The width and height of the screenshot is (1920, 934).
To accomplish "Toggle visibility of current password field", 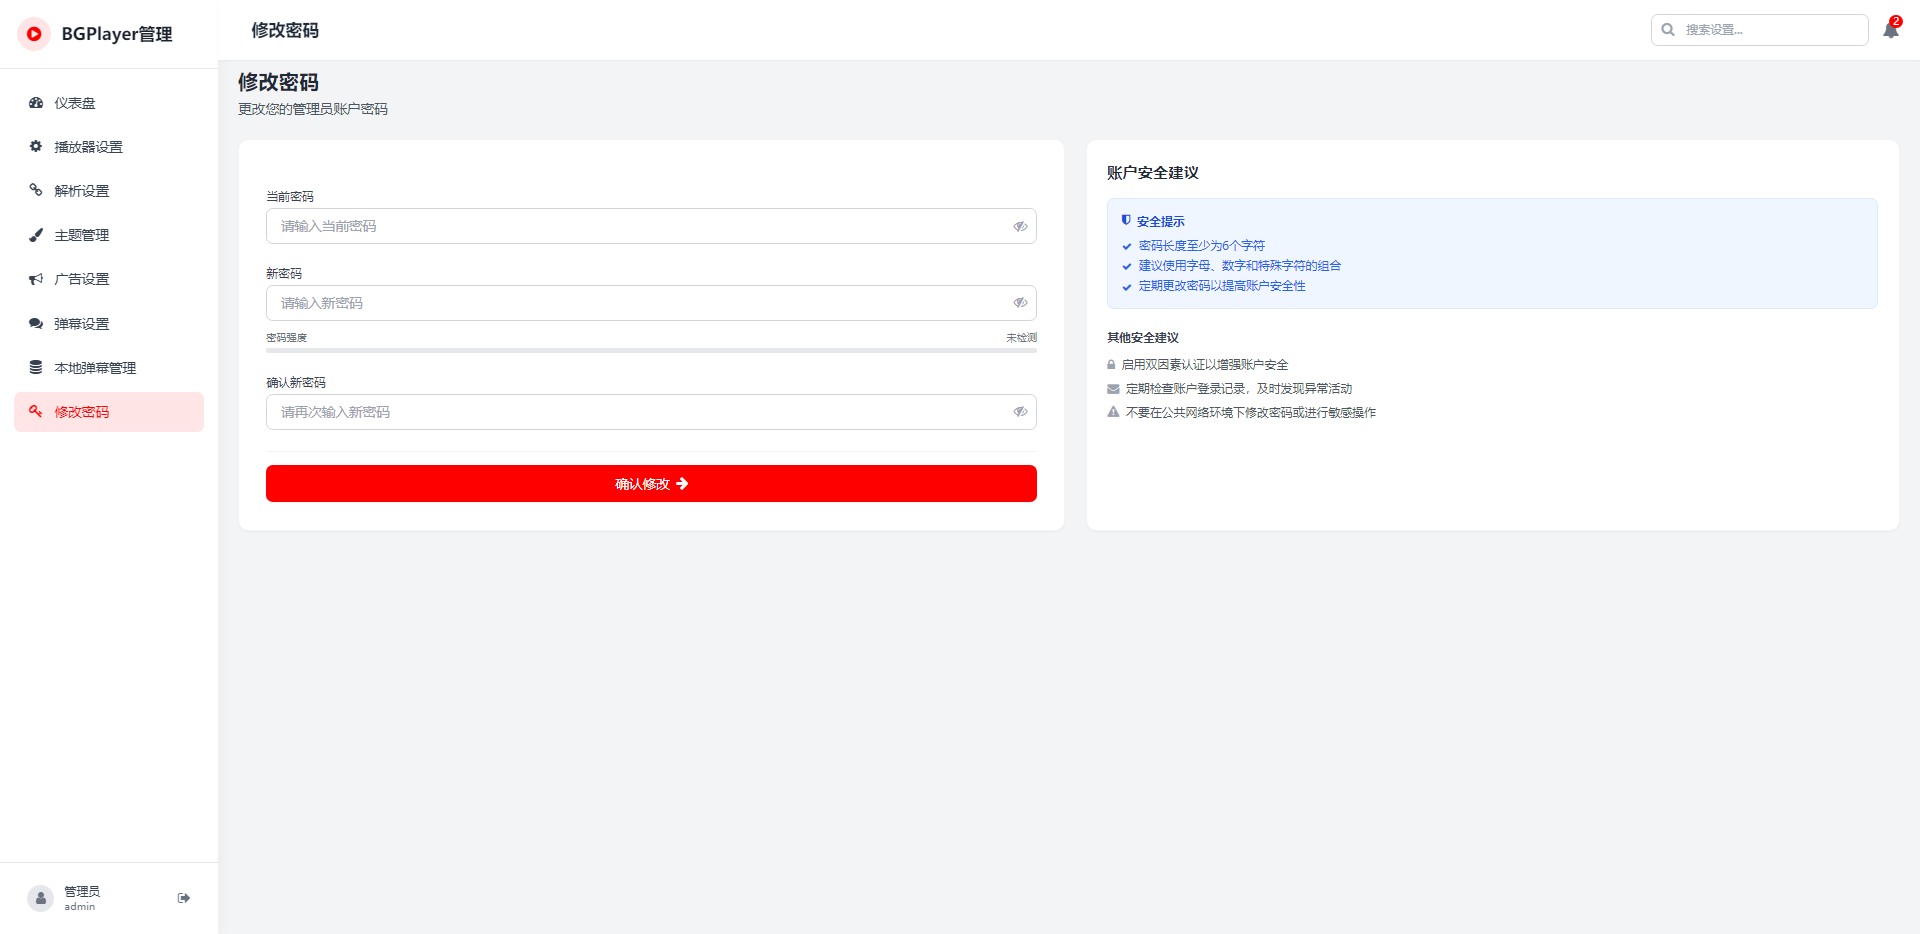I will [x=1020, y=226].
